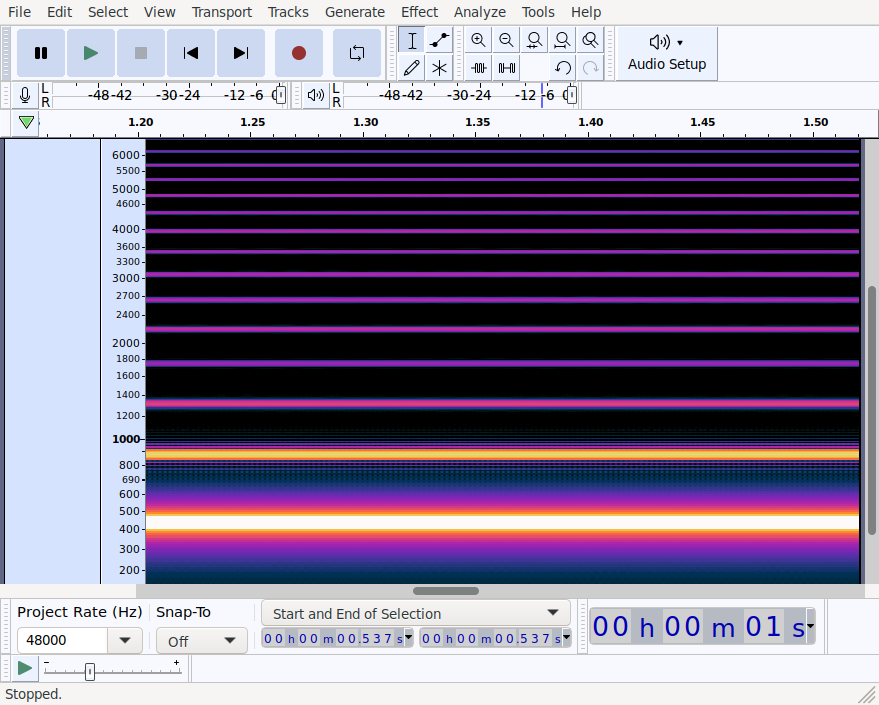Screen dimensions: 879x705
Task: Click the Zoom Toggle icon
Action: 590,40
